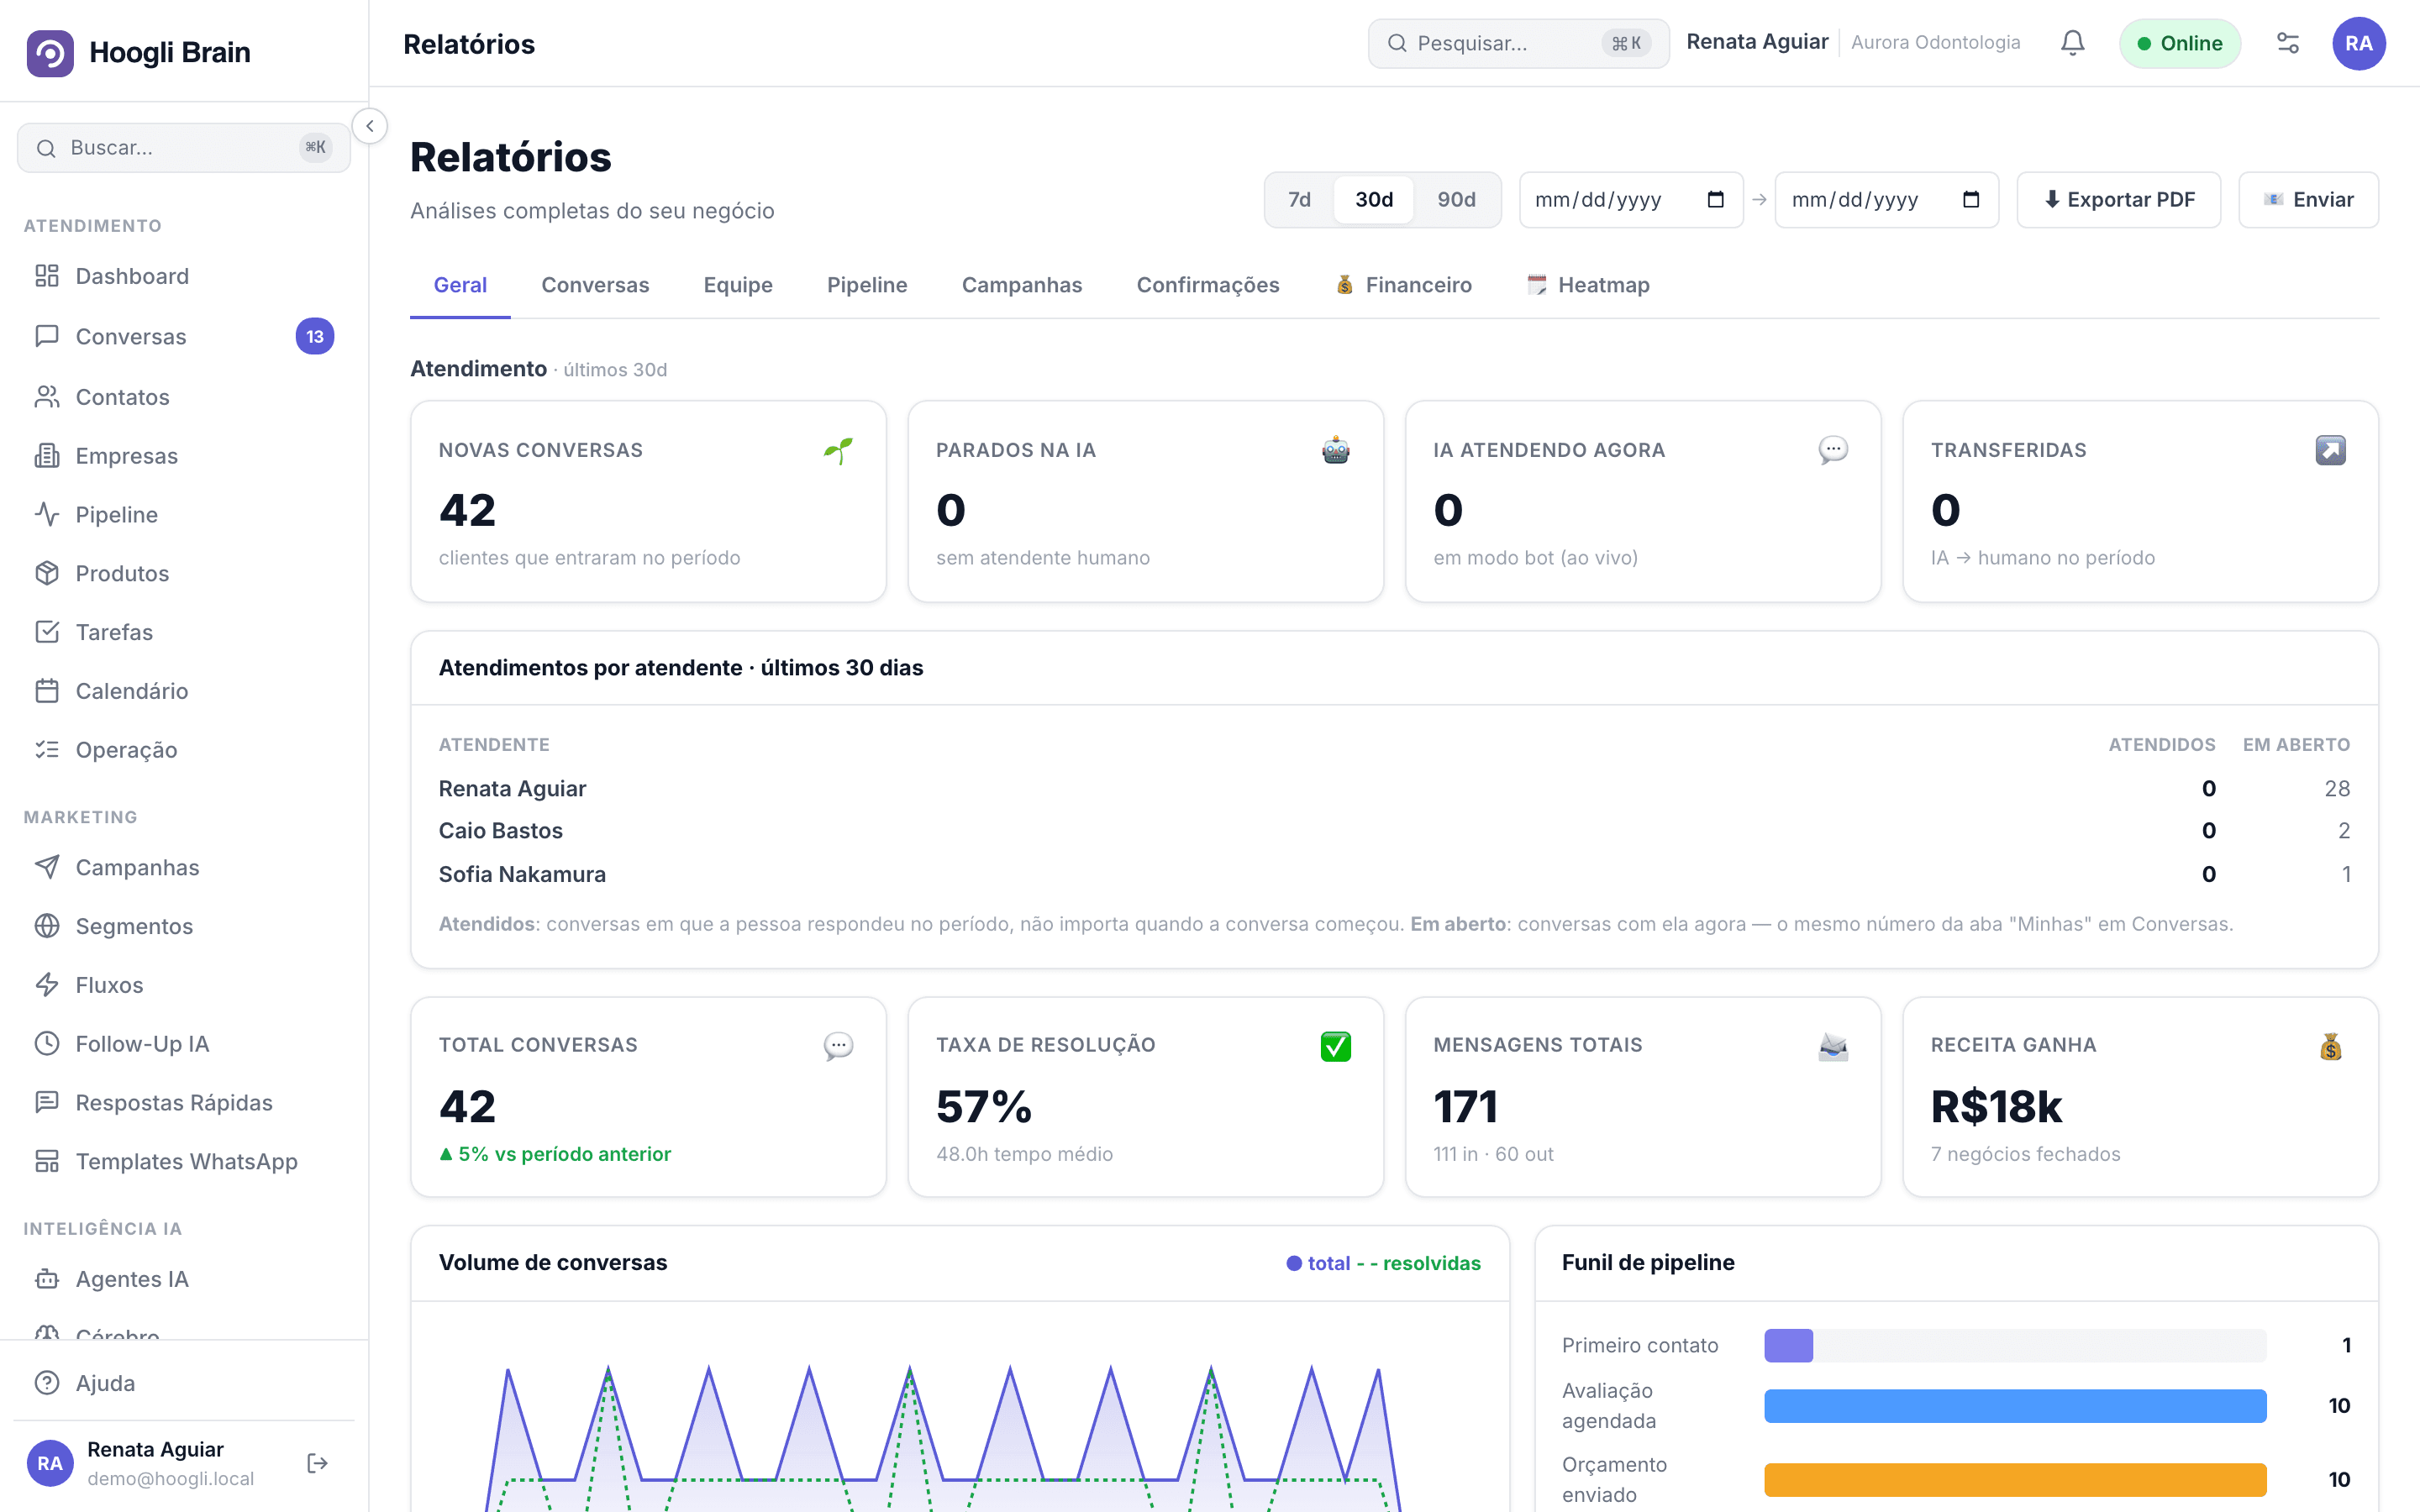Screen dimensions: 2420x1512
Task: Open the Heatmap tab
Action: click(1589, 285)
